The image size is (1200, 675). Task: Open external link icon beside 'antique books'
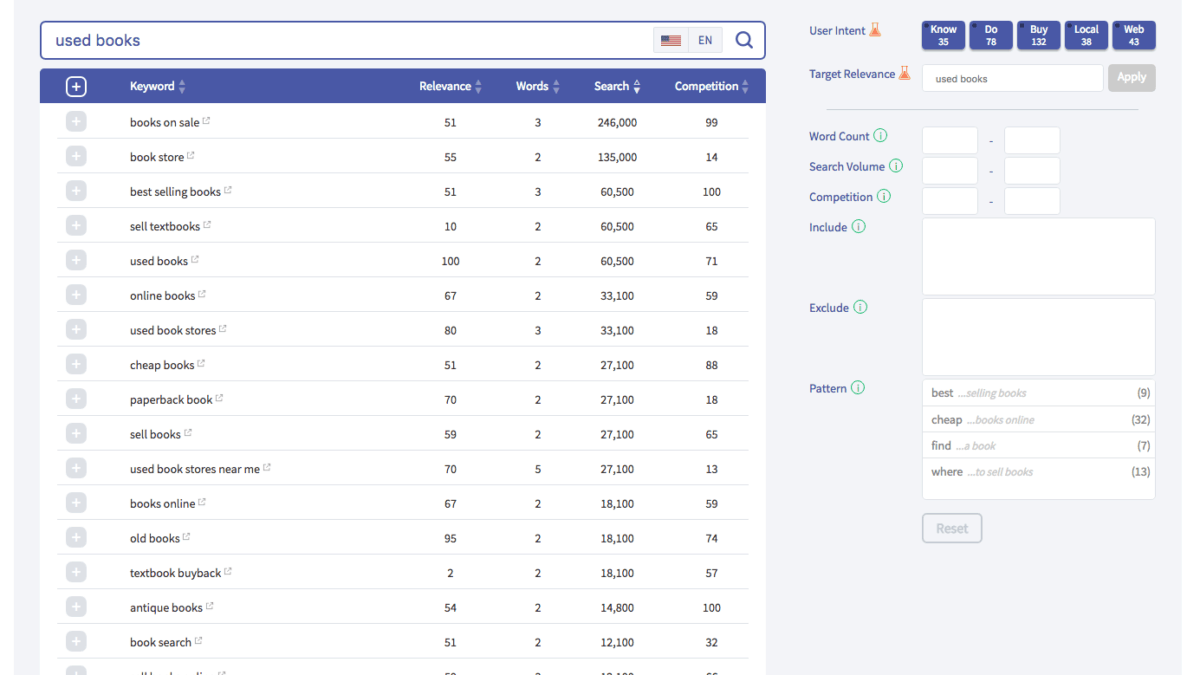coord(210,606)
